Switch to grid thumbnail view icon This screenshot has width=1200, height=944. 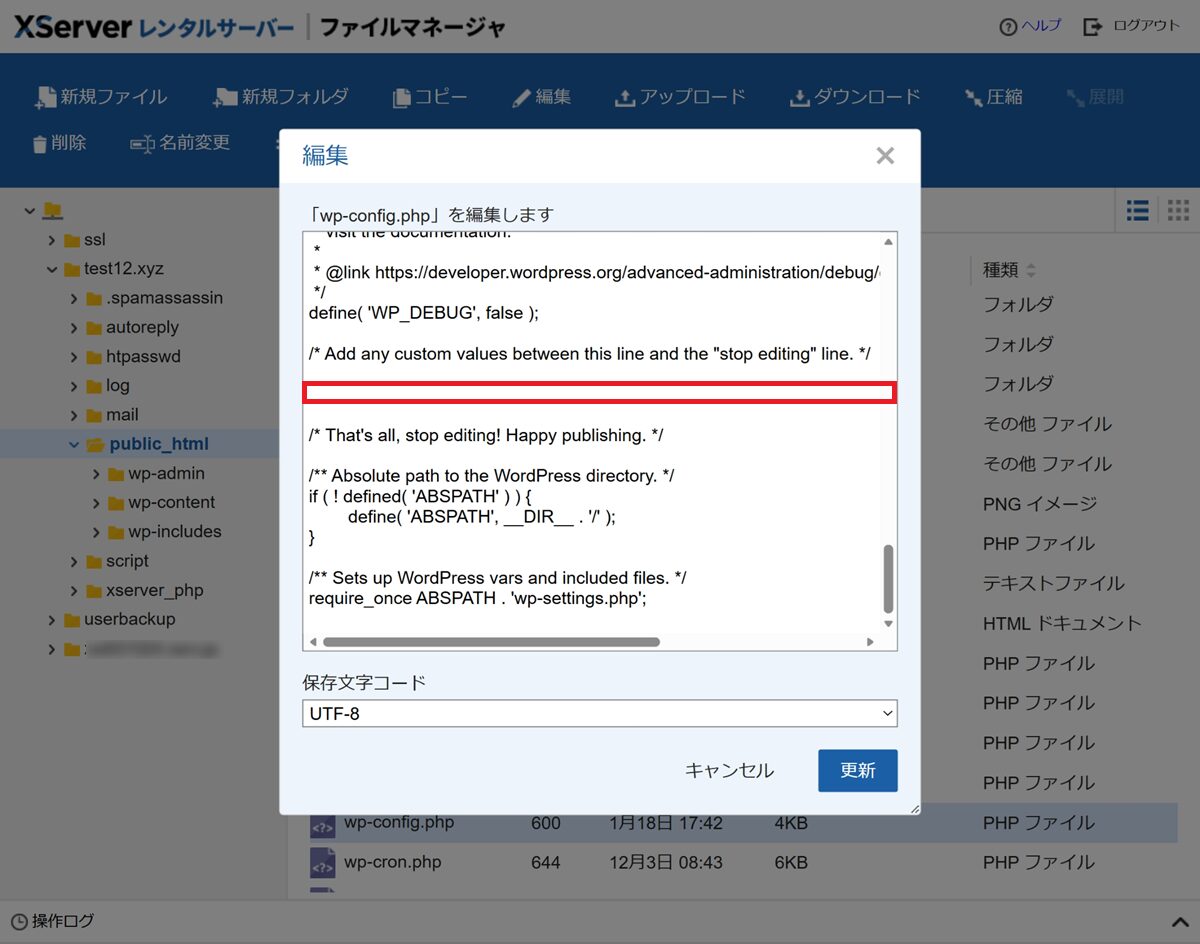pos(1178,210)
